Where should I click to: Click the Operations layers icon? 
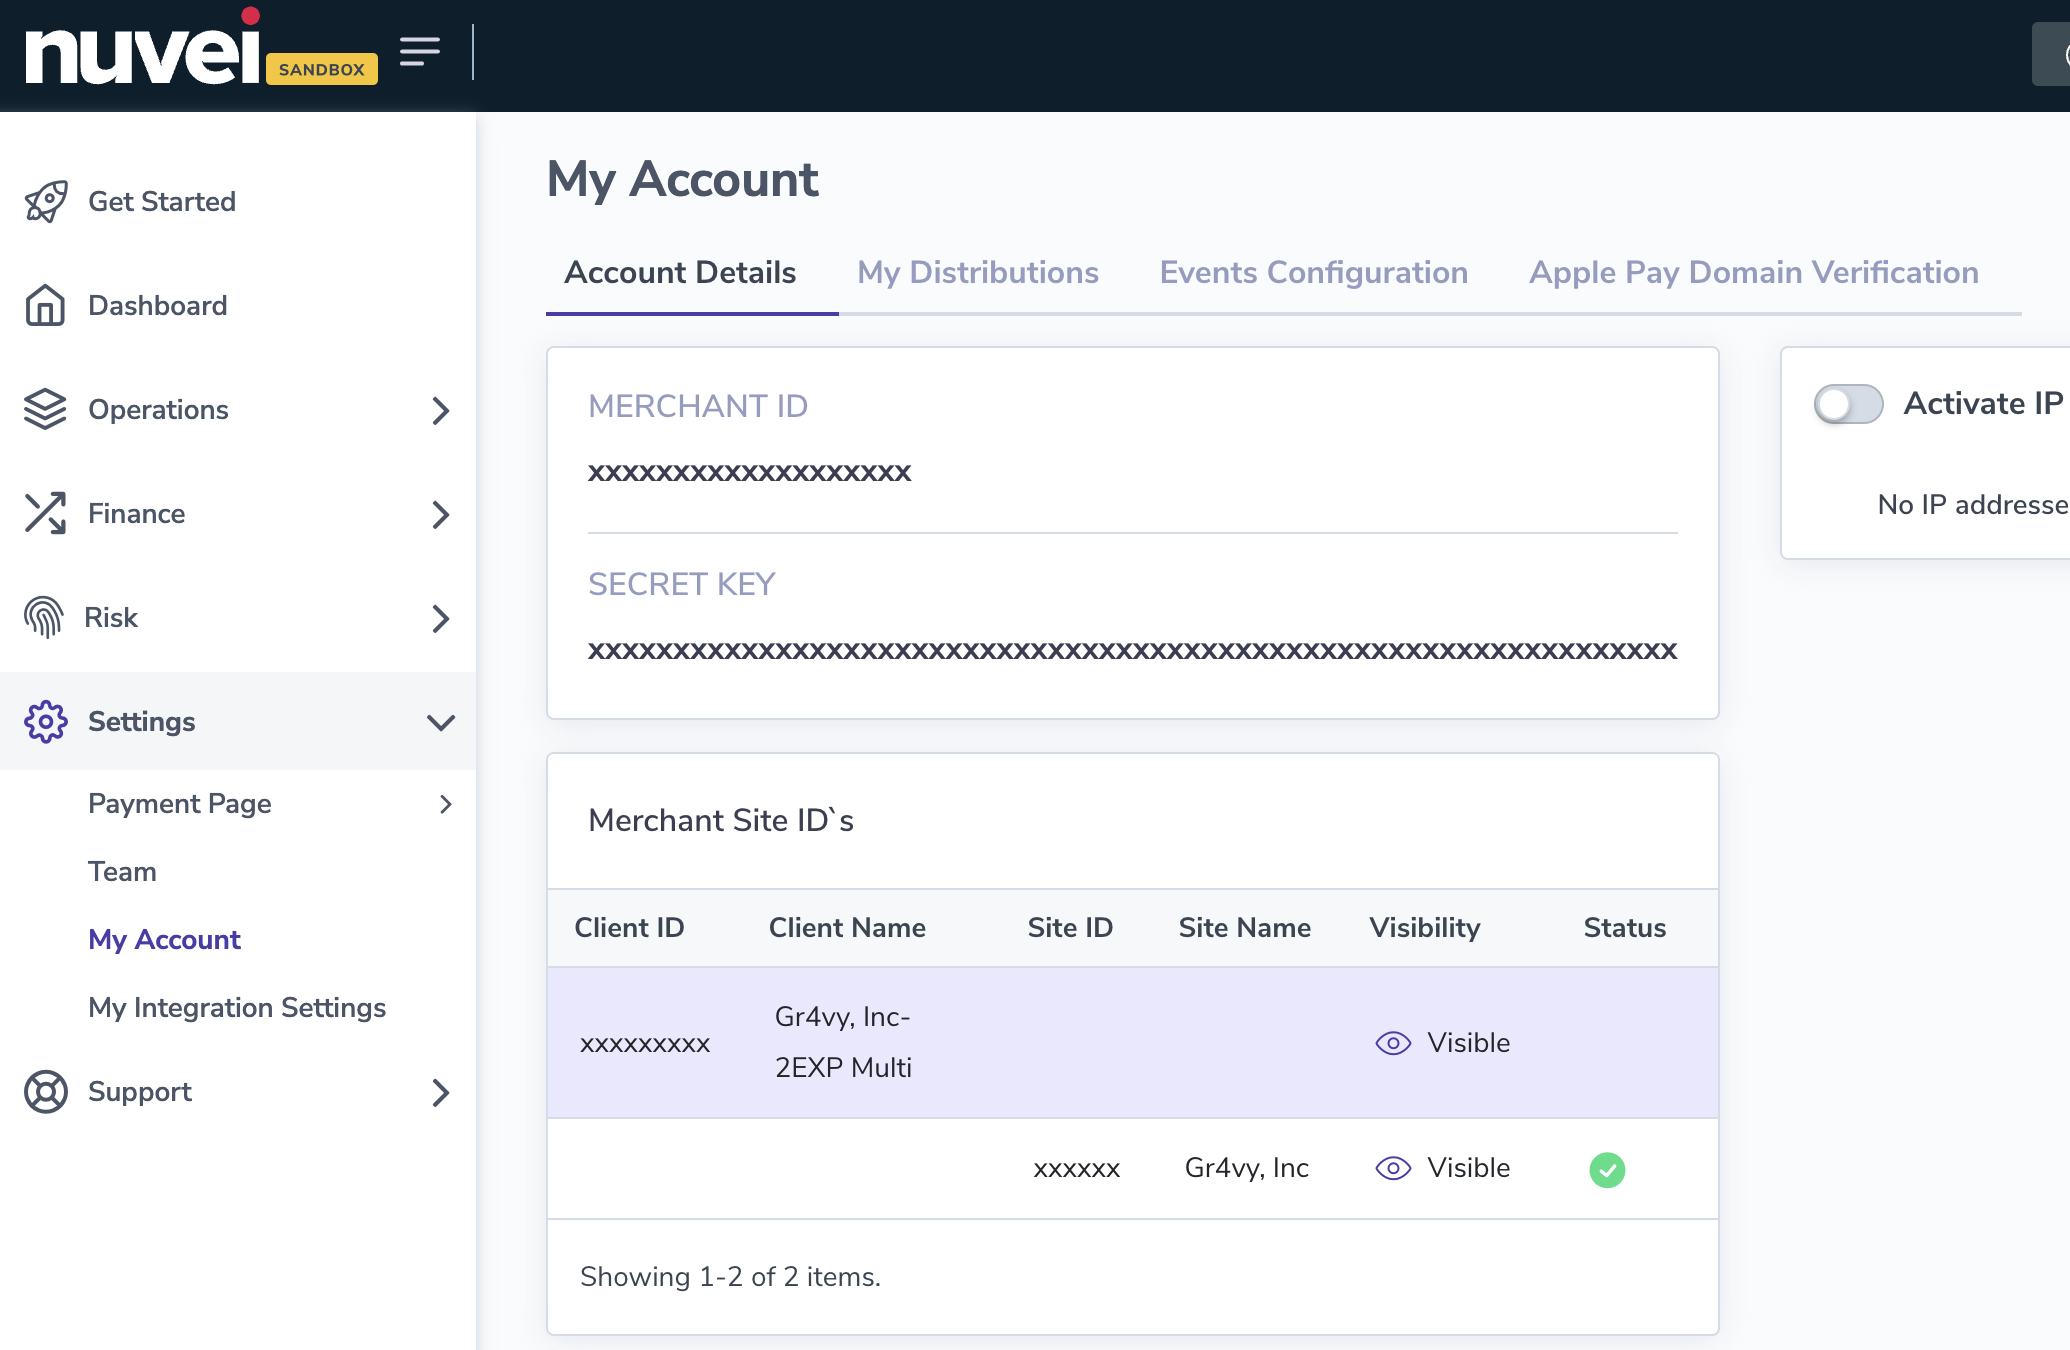click(x=45, y=409)
